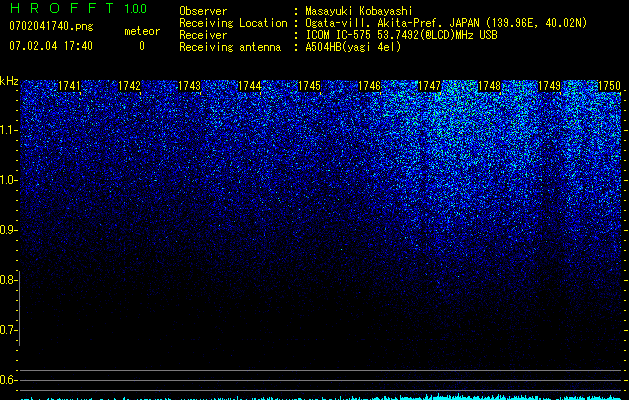The height and width of the screenshot is (400, 629).
Task: Click the kHz axis unit label
Action: point(9,81)
